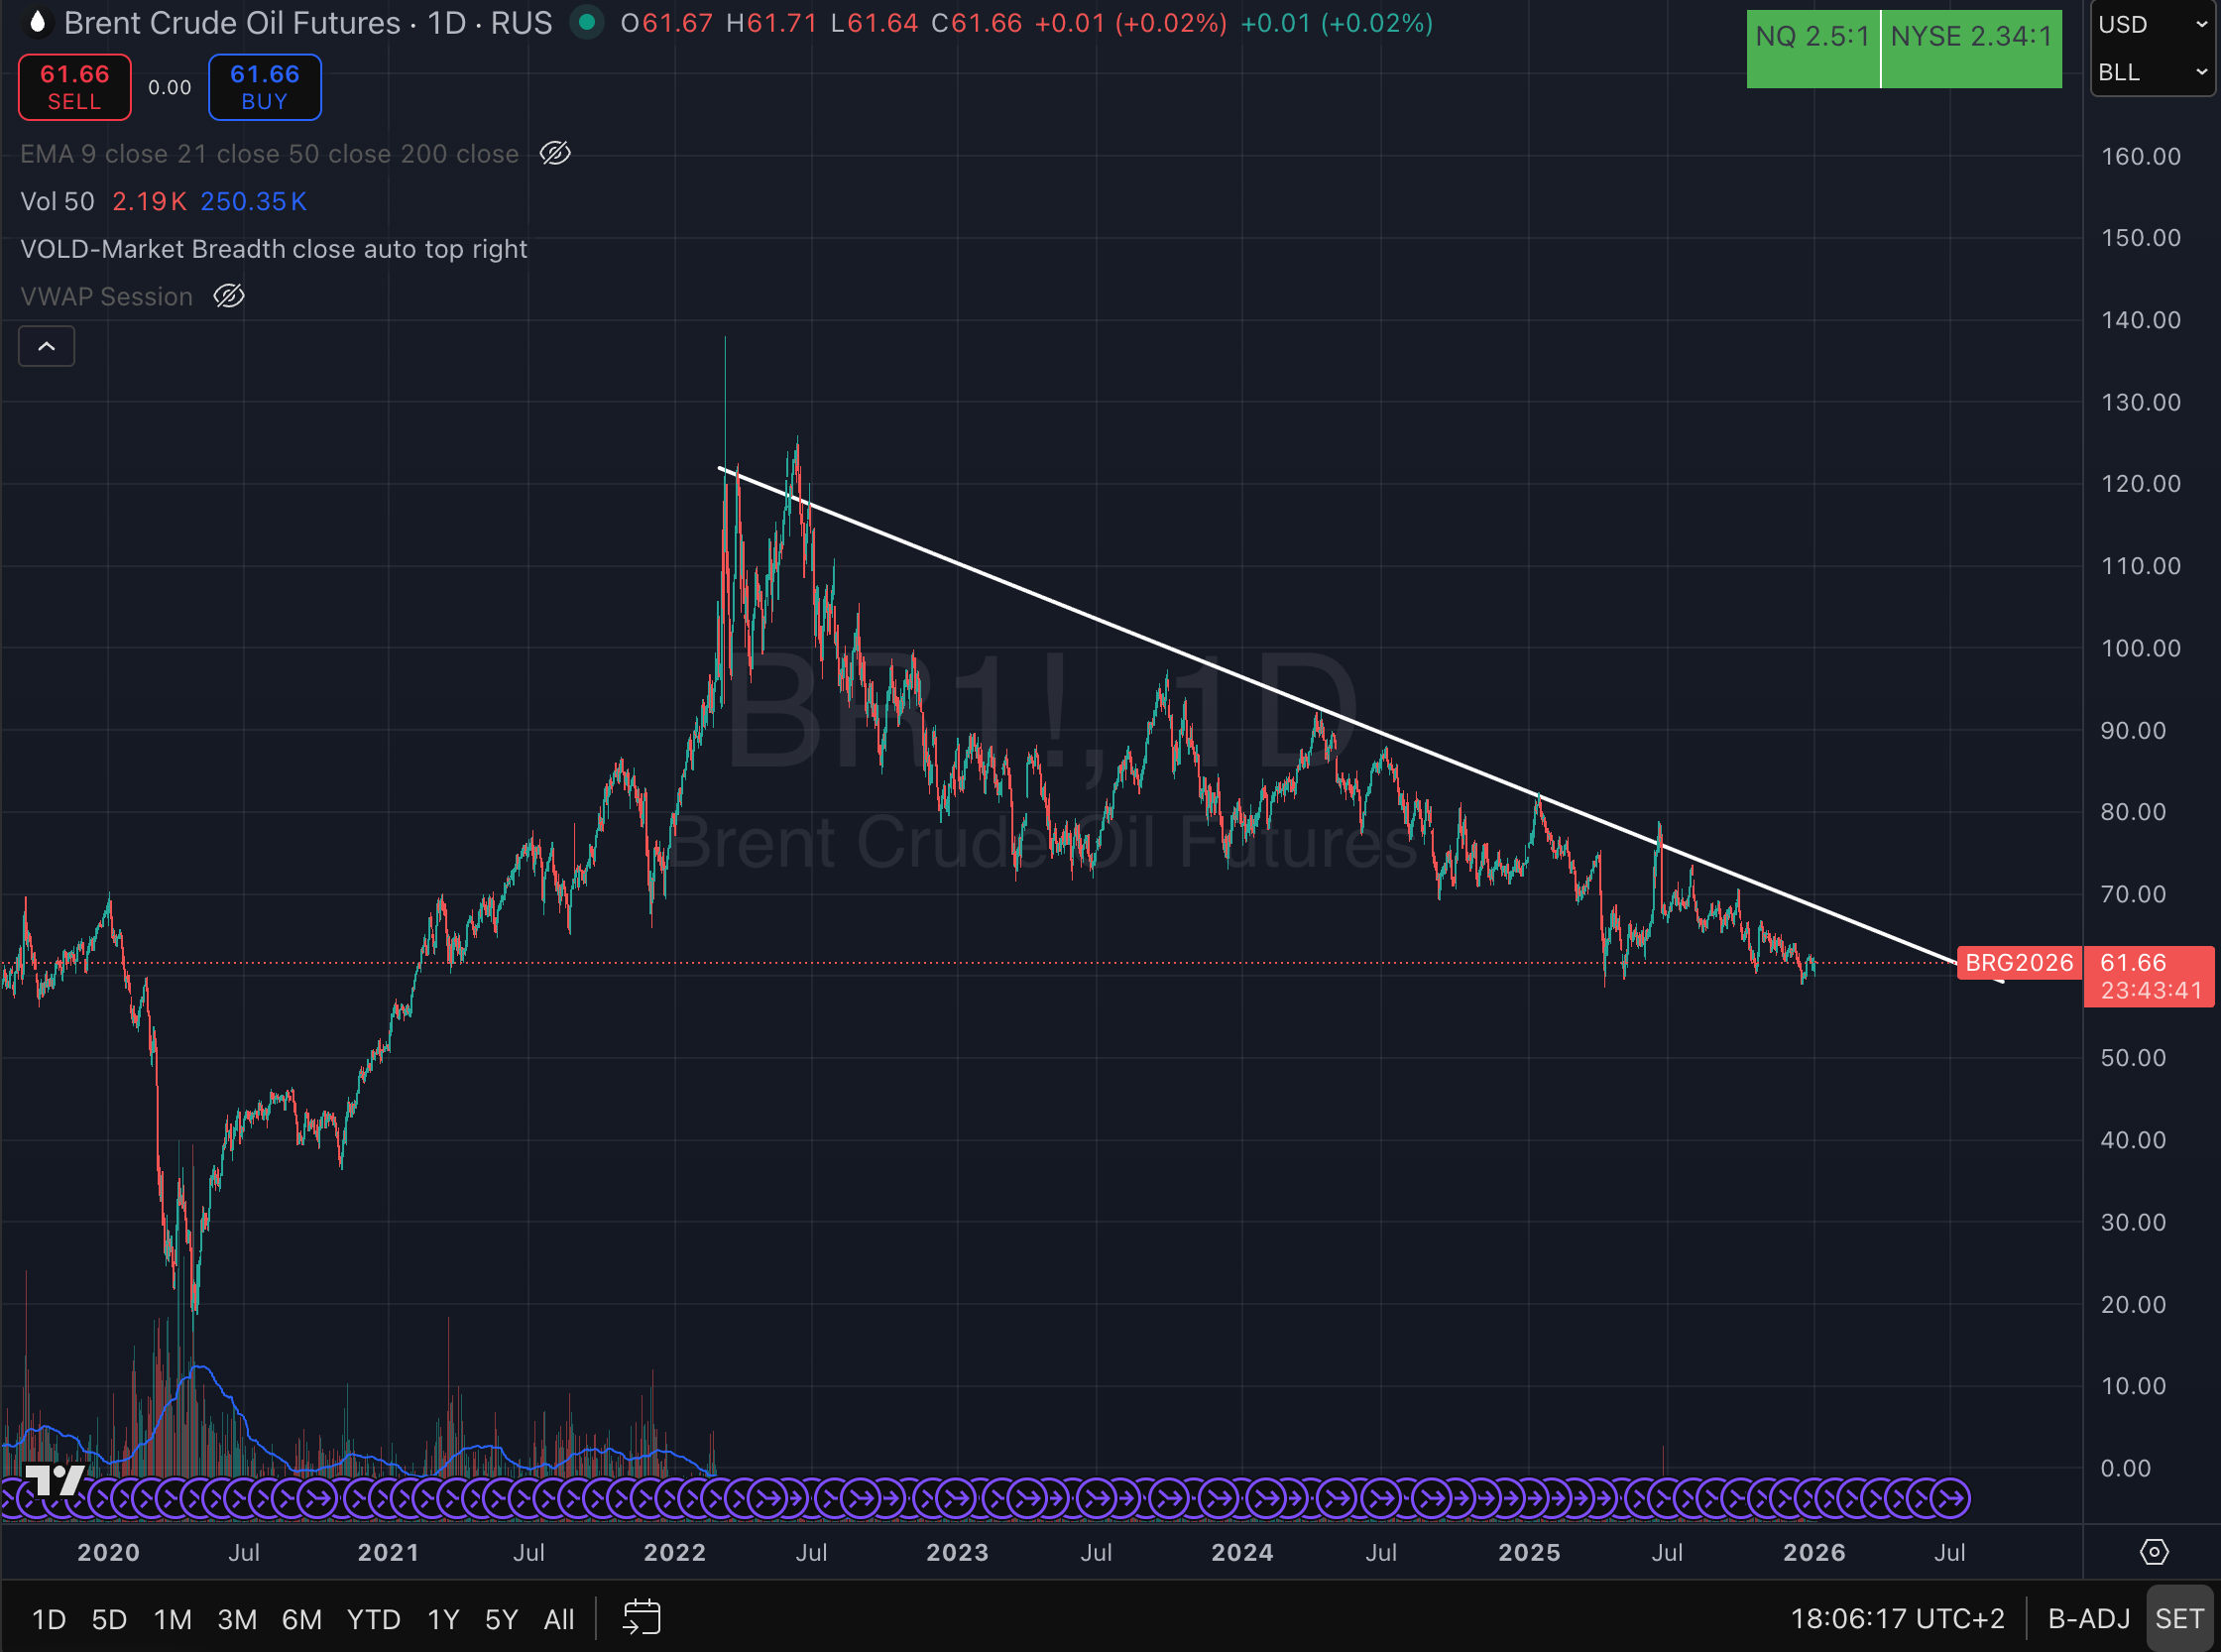Show the hidden EMA indicator
The image size is (2221, 1652).
pyautogui.click(x=555, y=153)
